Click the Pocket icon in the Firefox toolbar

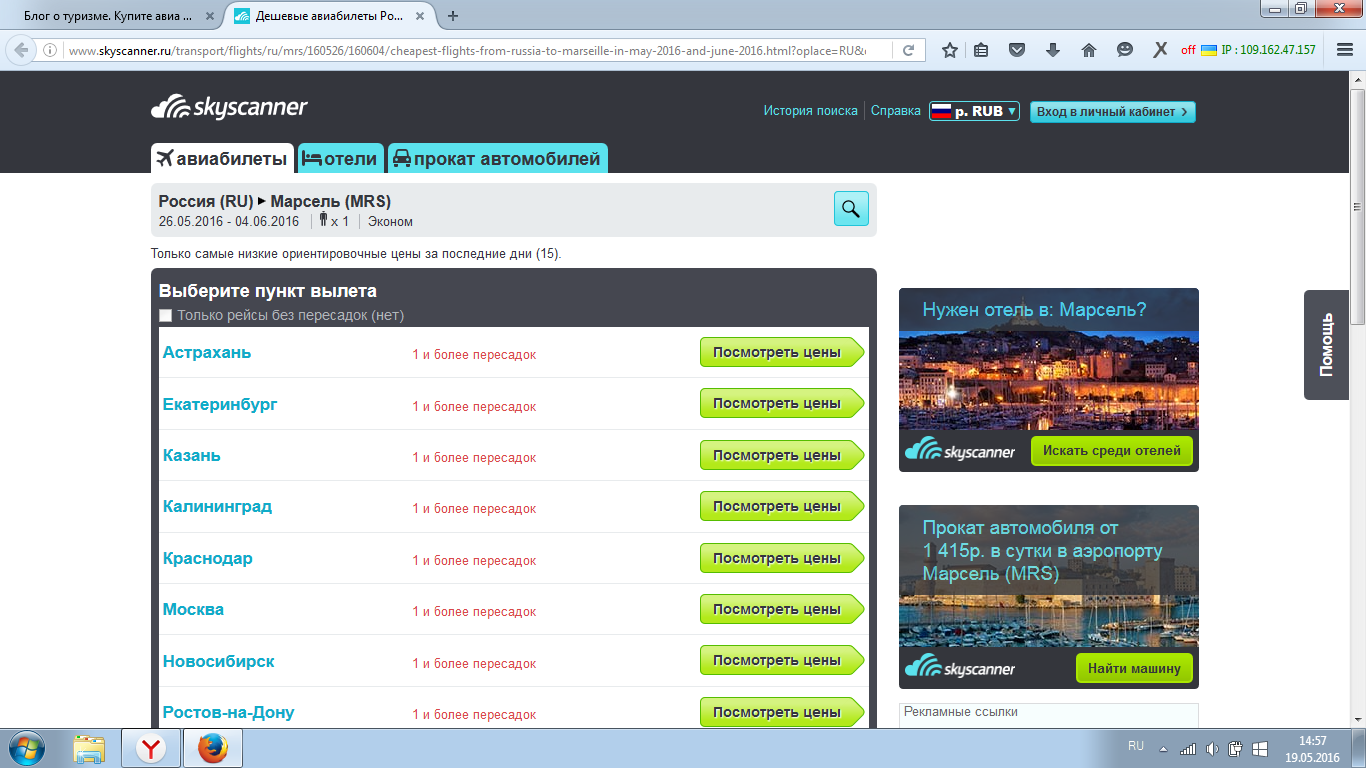coord(1017,50)
